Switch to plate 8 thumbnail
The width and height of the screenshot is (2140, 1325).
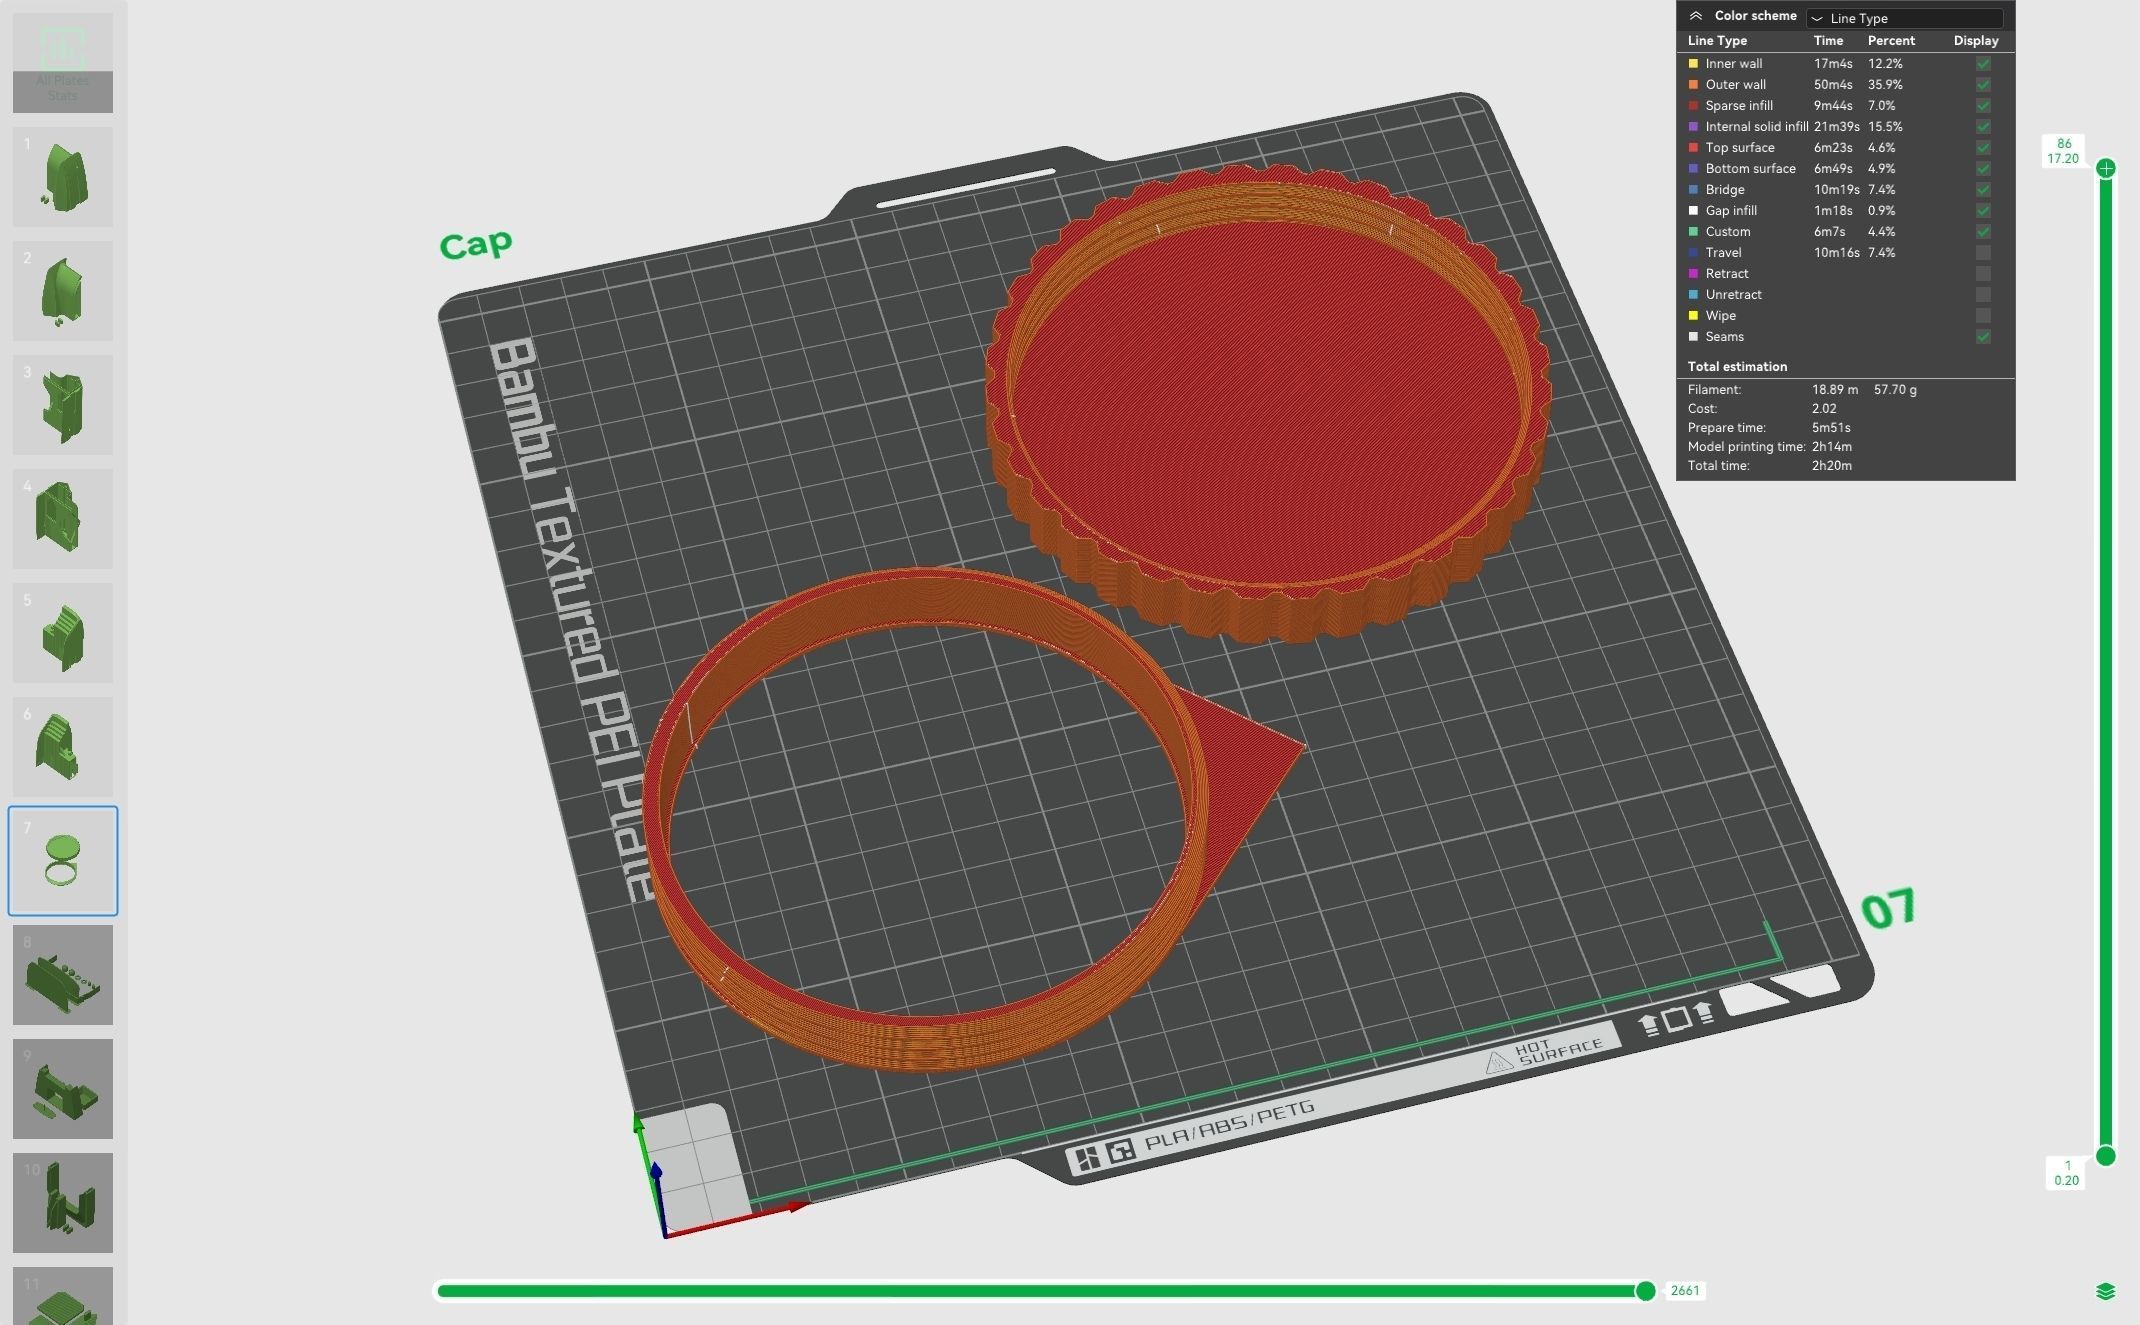(x=62, y=975)
